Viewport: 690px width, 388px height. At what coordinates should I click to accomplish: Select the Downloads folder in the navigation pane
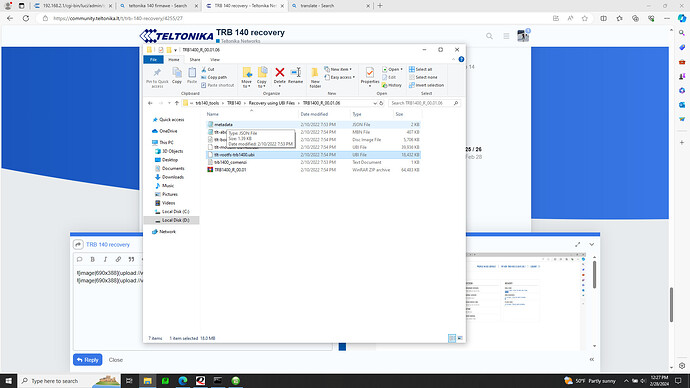[172, 177]
